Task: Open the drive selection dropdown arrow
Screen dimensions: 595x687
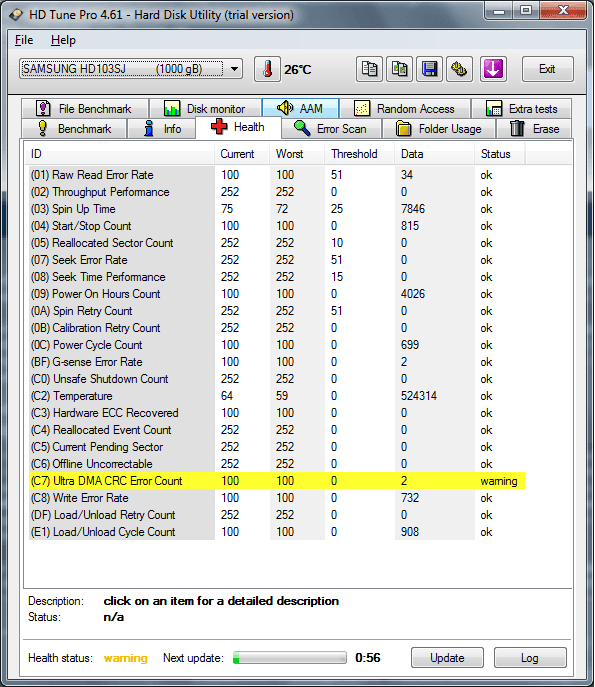Action: point(234,69)
